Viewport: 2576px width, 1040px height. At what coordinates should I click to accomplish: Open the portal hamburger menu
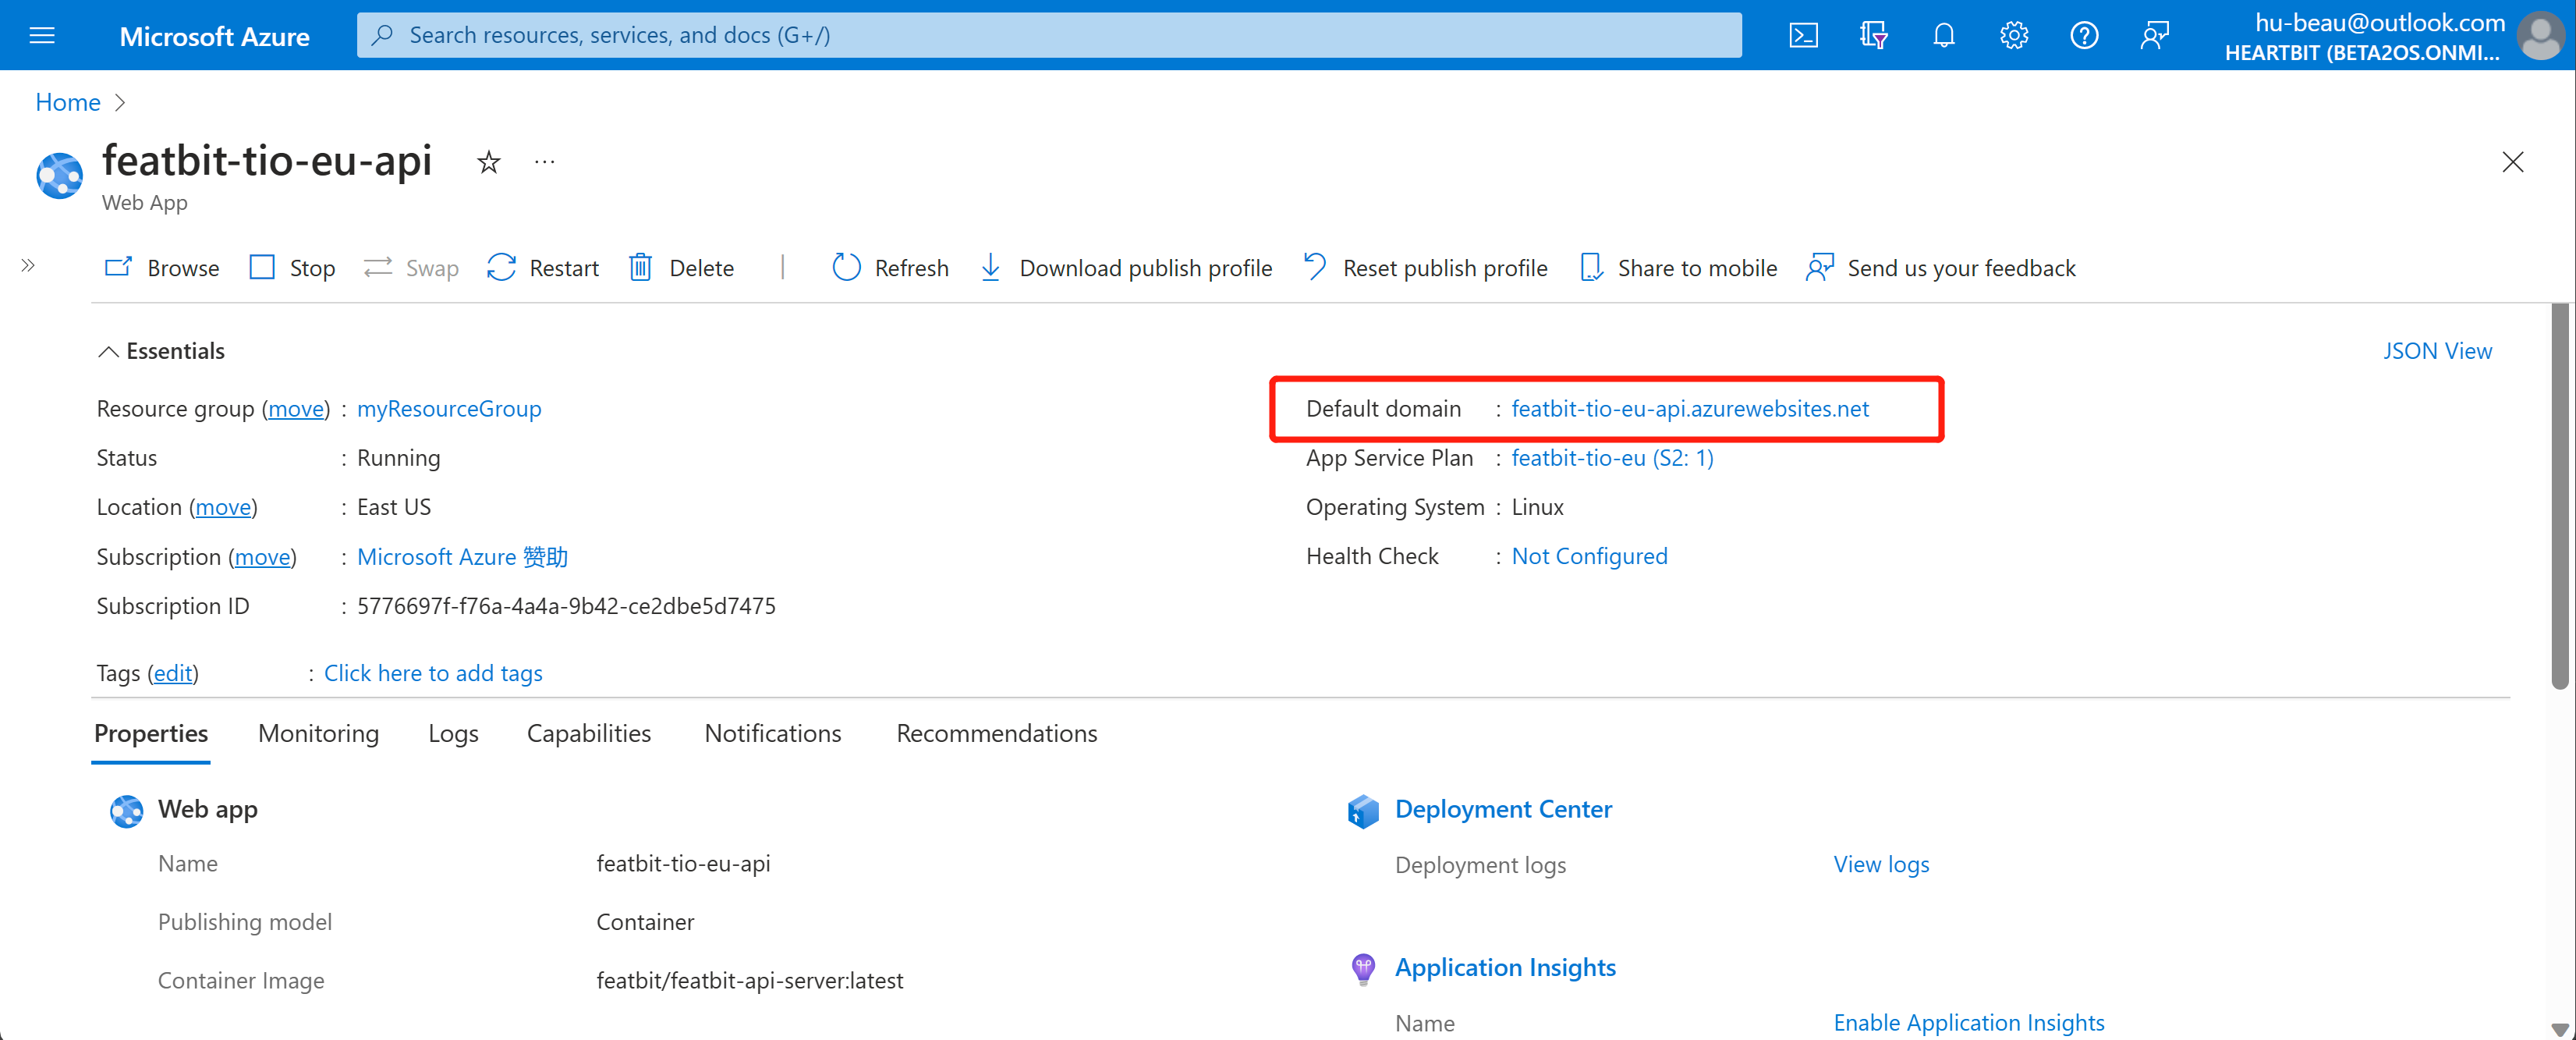42,36
